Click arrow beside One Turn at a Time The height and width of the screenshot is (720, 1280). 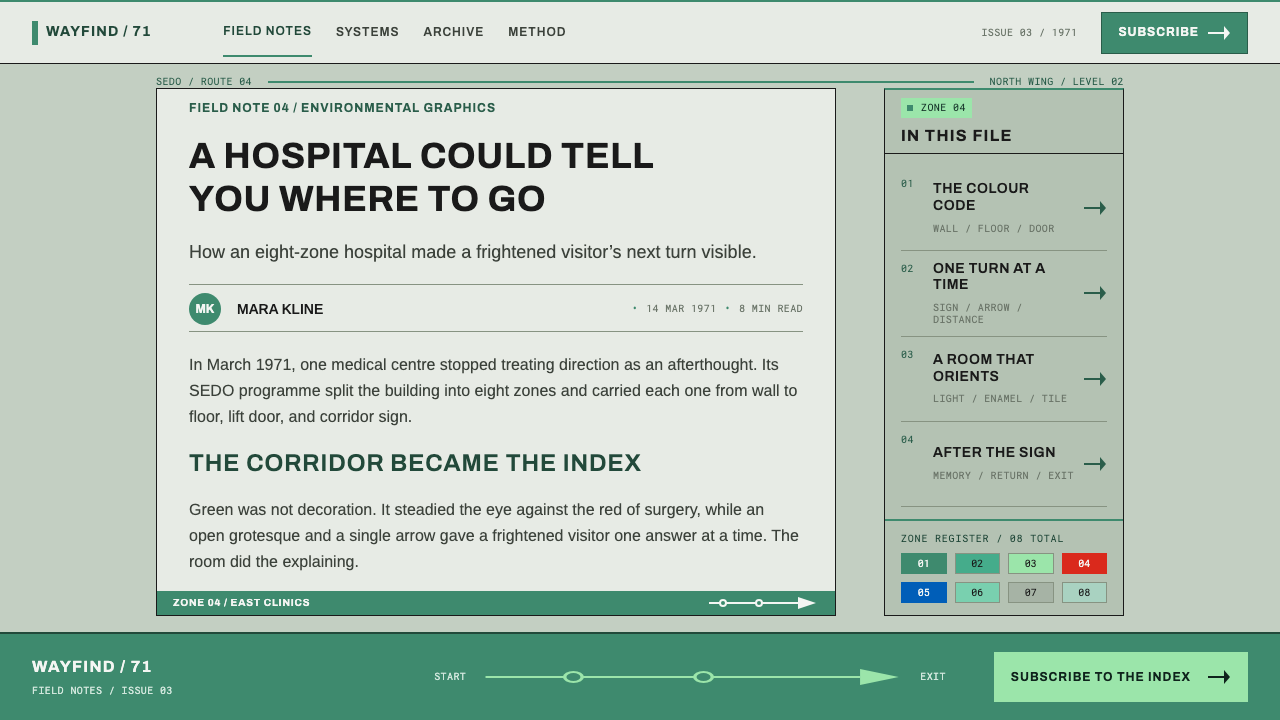(1095, 293)
